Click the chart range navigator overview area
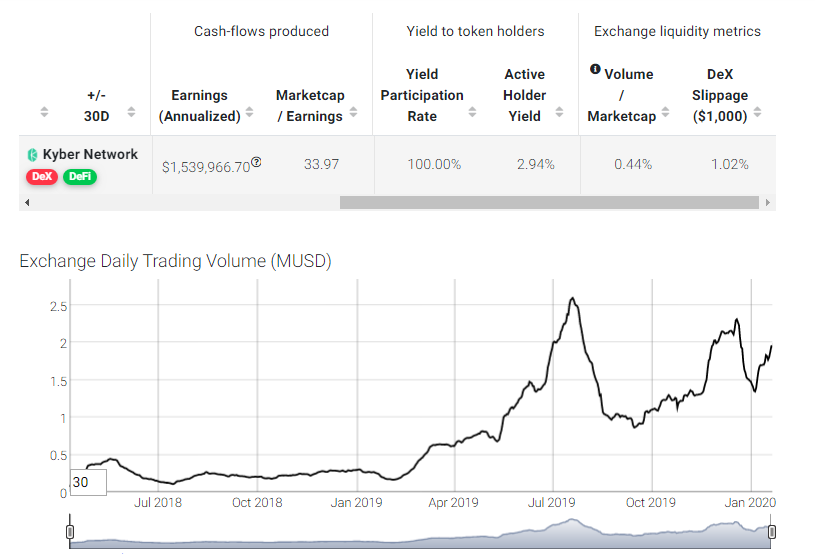Viewport: 815px width, 554px height. tap(420, 533)
